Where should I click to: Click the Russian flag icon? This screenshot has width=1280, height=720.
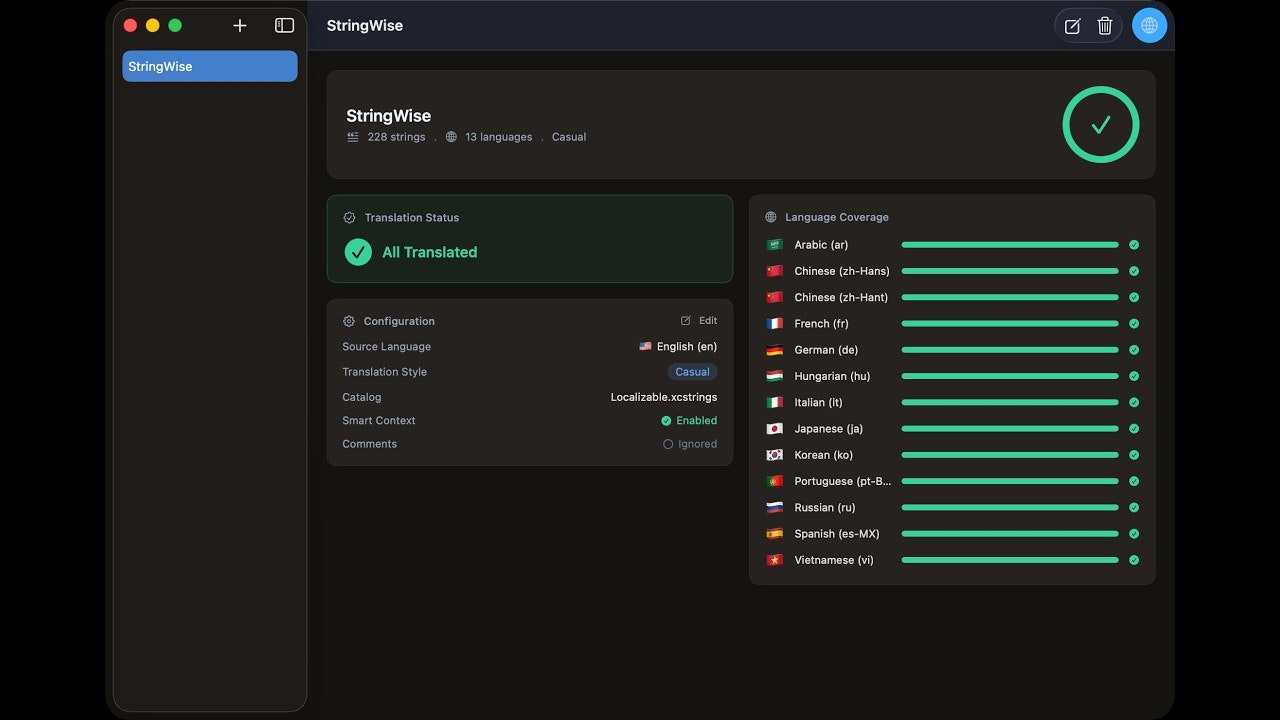tap(774, 507)
